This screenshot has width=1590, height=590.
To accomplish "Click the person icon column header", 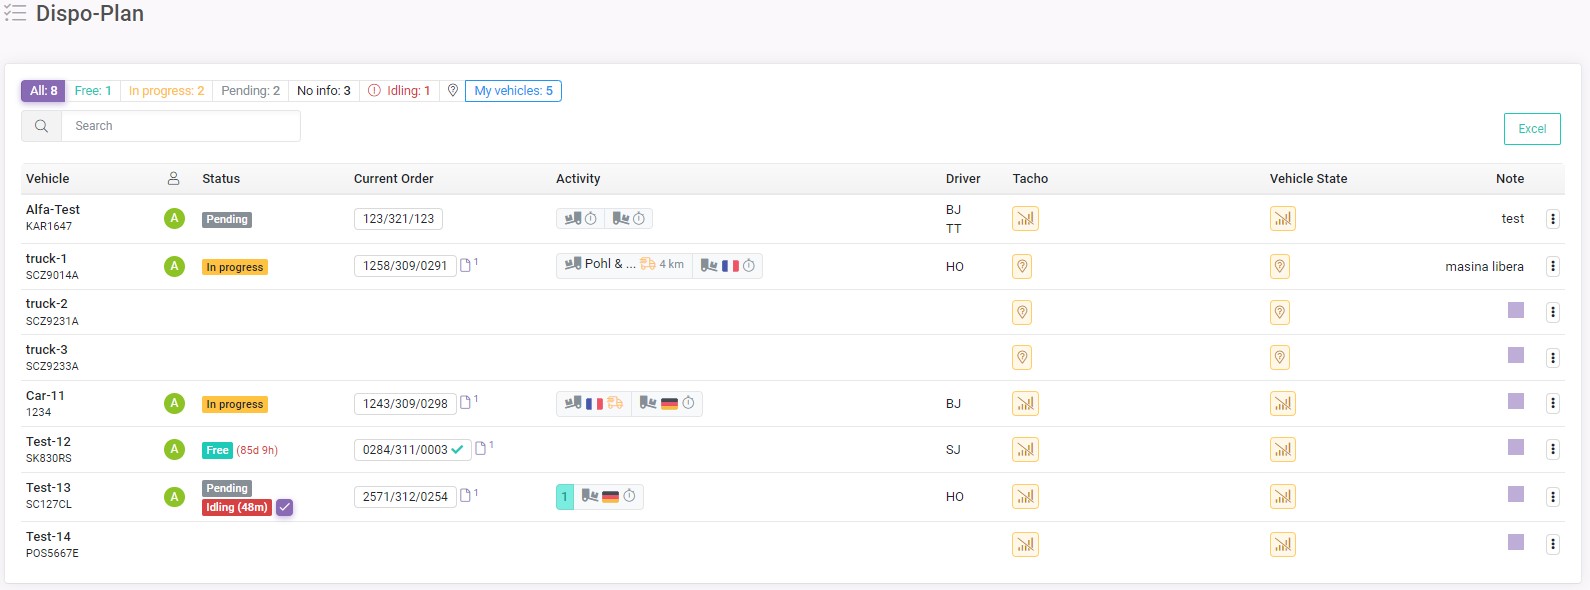I will click(x=173, y=178).
